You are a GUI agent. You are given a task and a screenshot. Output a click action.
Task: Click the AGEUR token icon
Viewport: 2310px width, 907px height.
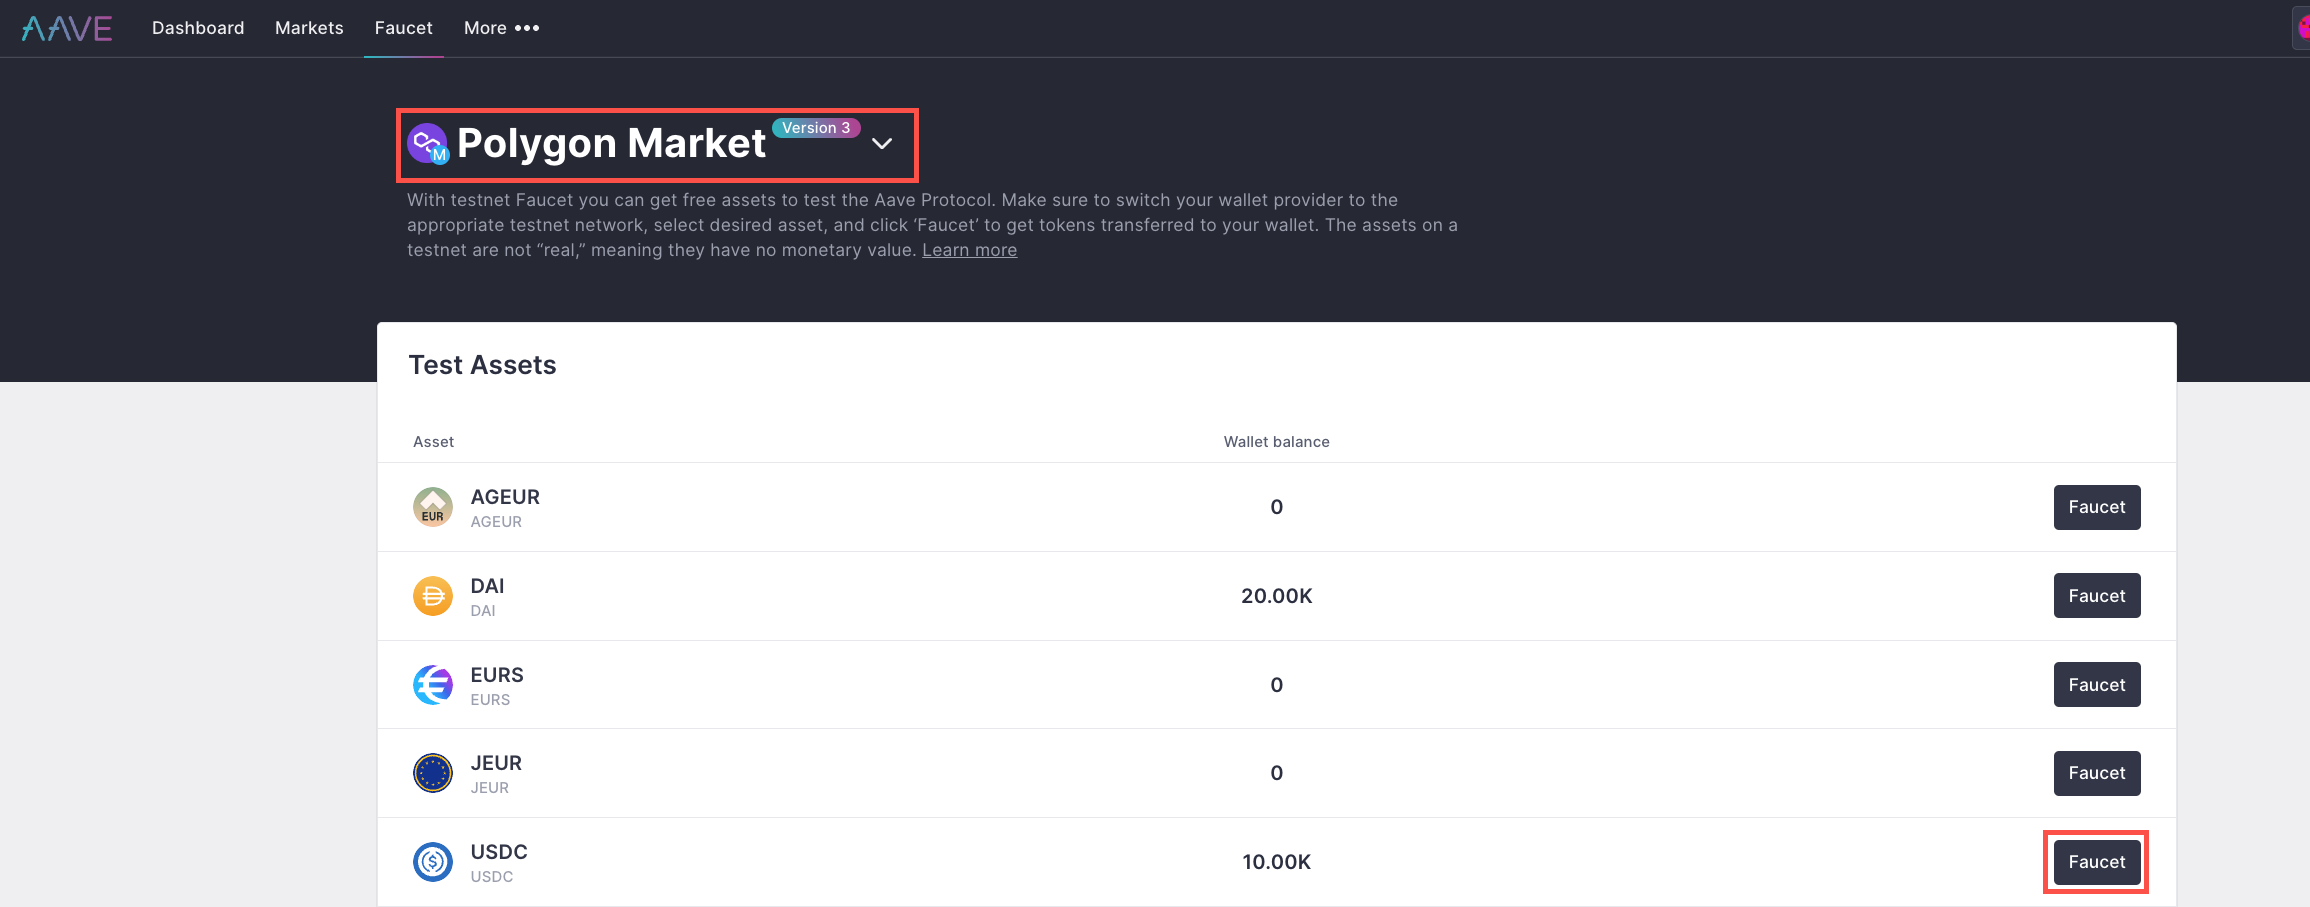(x=433, y=507)
